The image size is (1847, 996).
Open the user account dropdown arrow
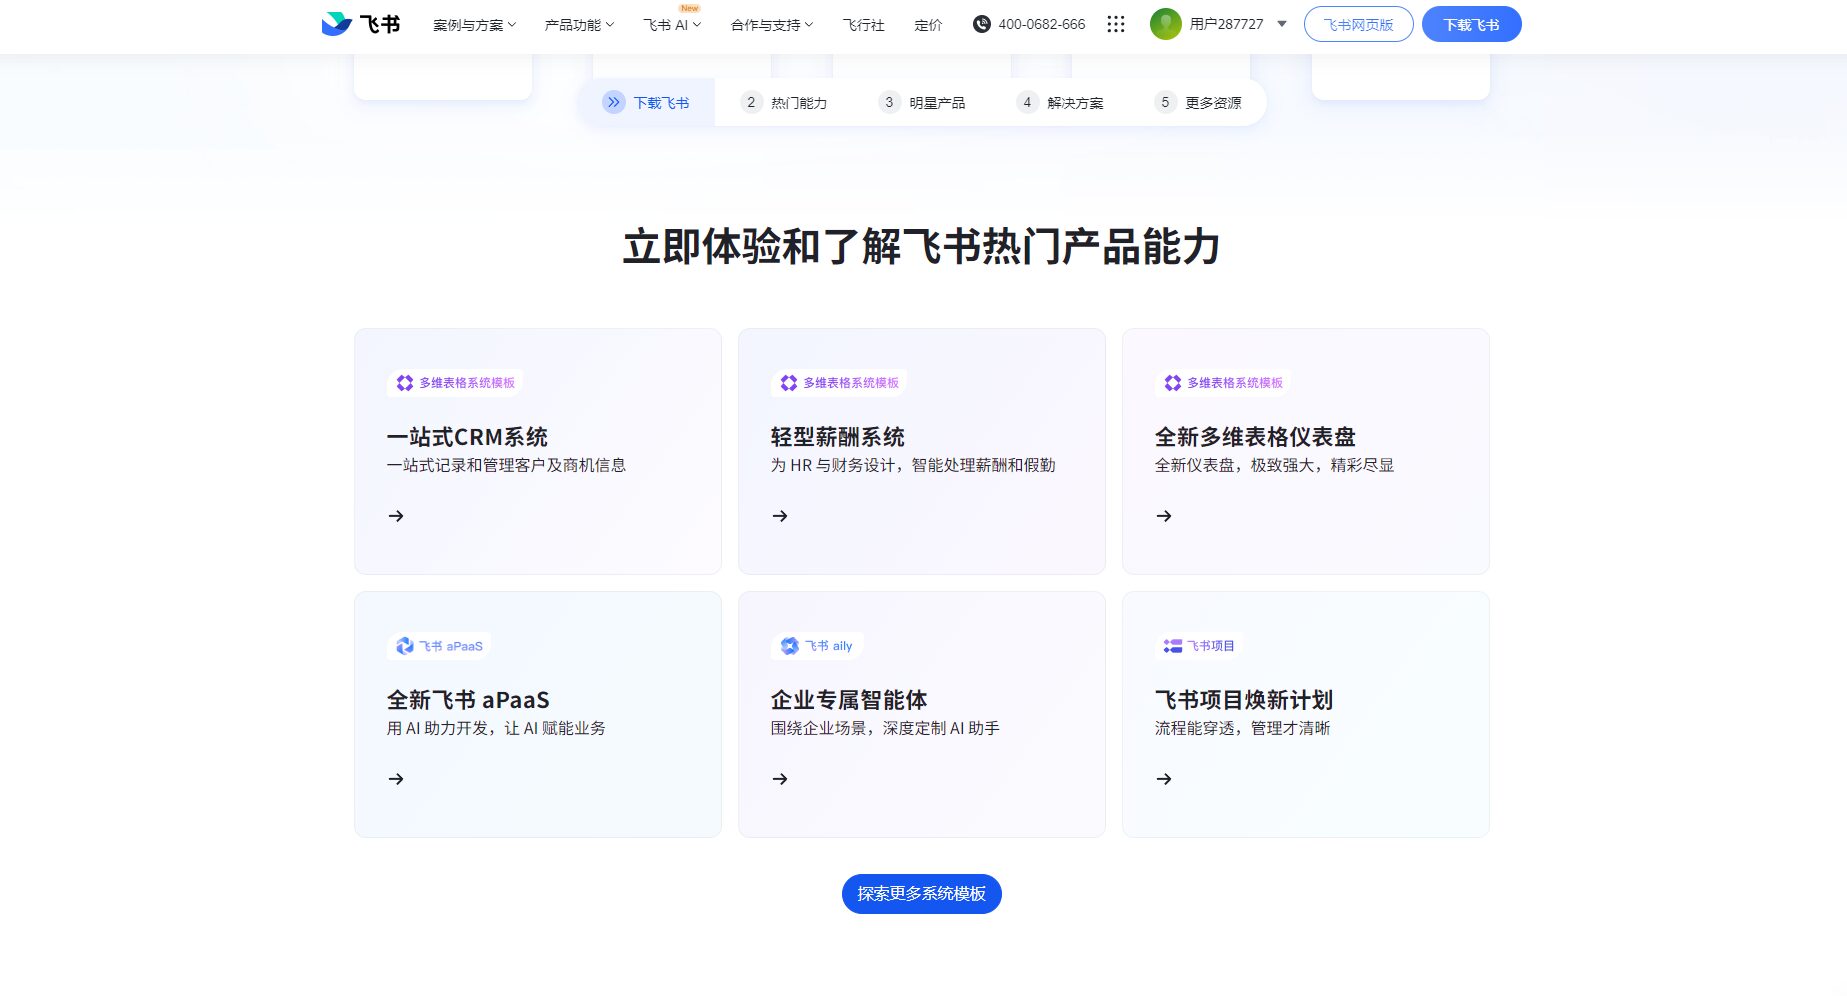[1282, 24]
